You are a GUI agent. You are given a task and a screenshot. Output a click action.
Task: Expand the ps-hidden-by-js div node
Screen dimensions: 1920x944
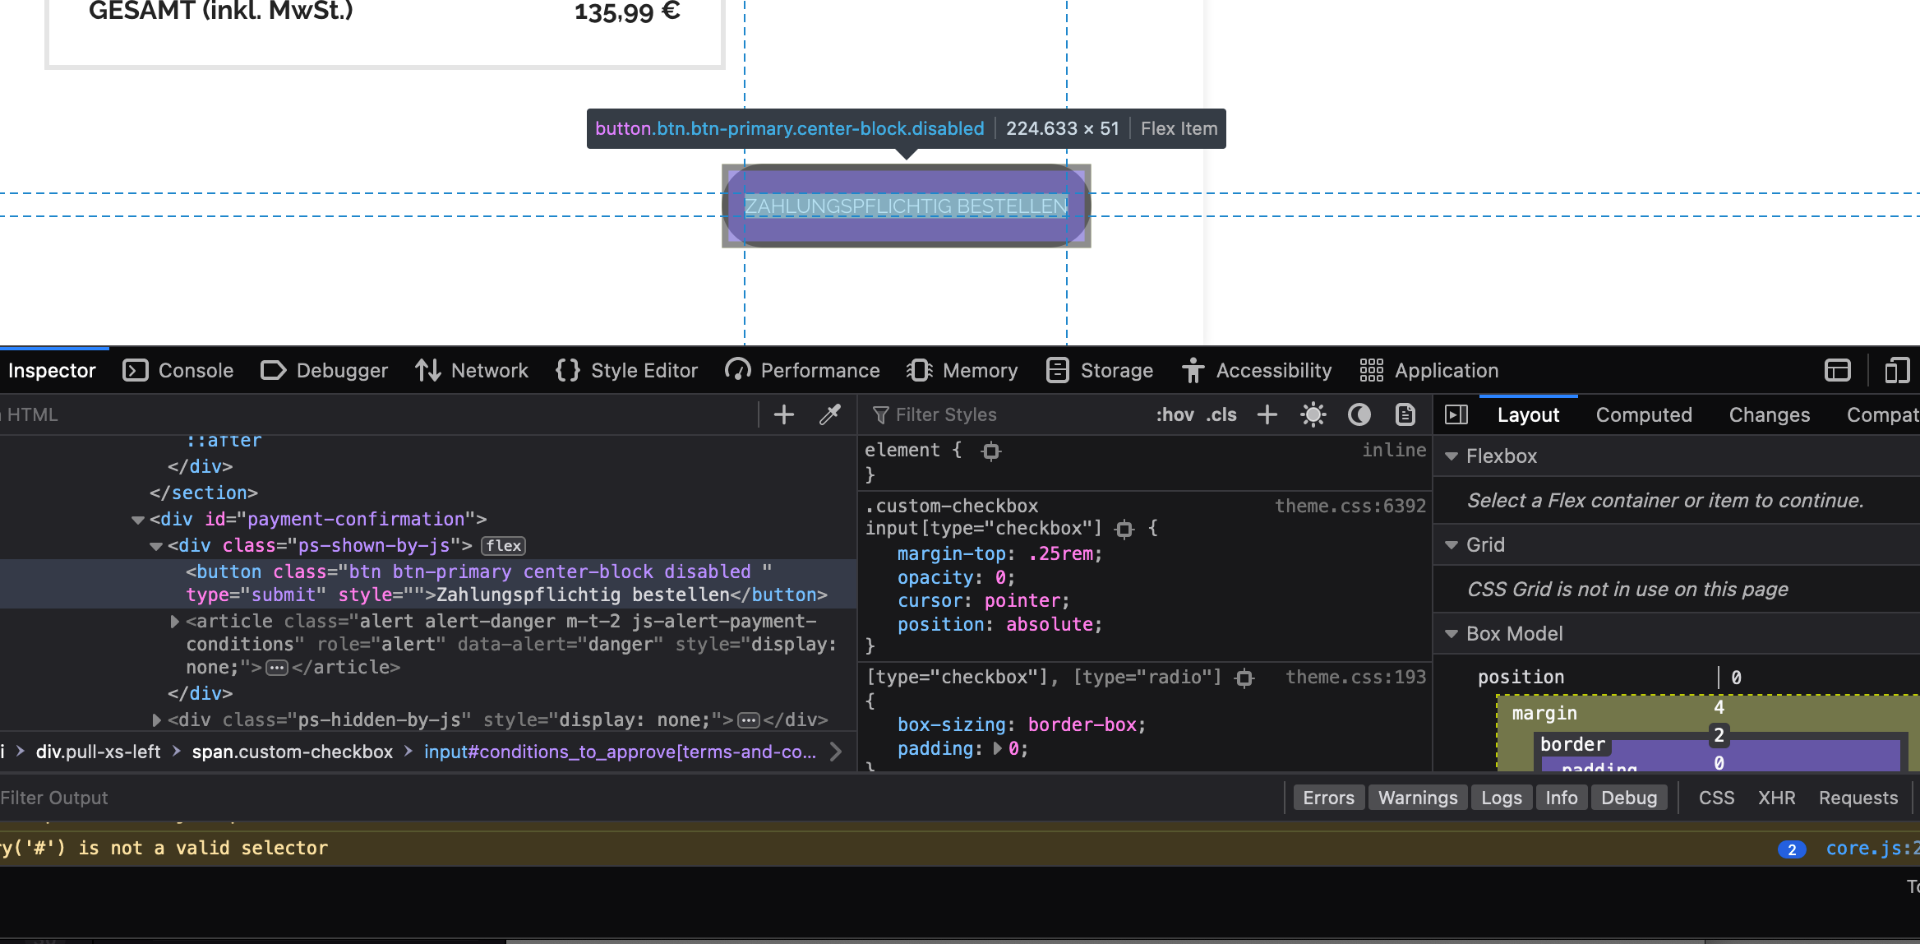click(x=157, y=720)
